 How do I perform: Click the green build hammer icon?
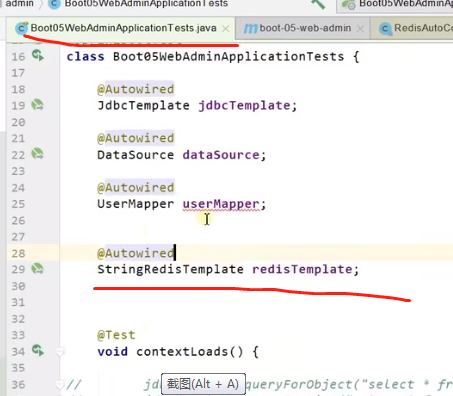tap(318, 4)
